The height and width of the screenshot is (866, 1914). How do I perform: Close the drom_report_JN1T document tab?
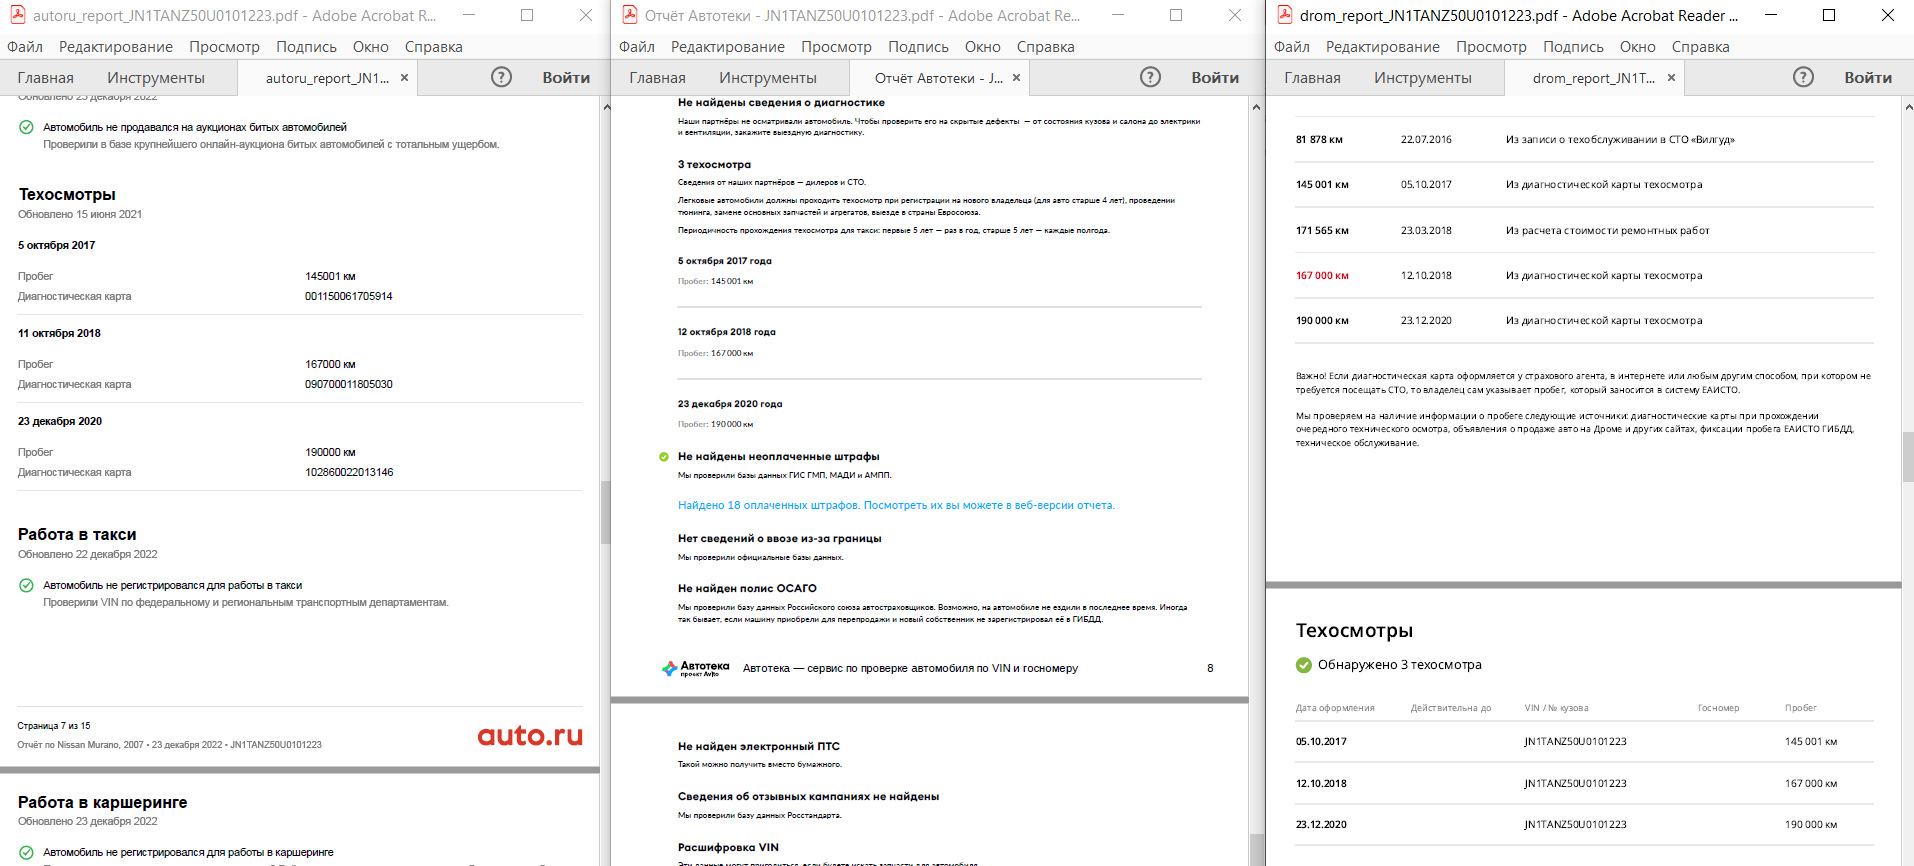point(1671,78)
